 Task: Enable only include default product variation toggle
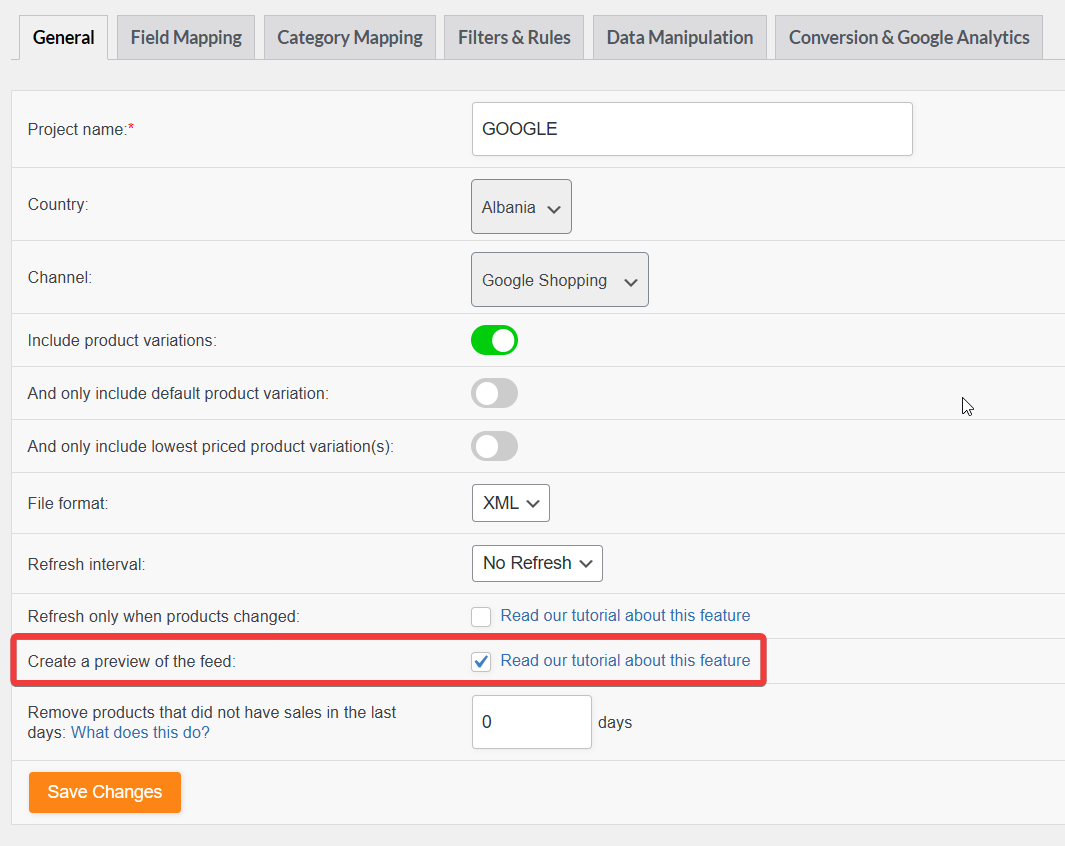[x=494, y=393]
